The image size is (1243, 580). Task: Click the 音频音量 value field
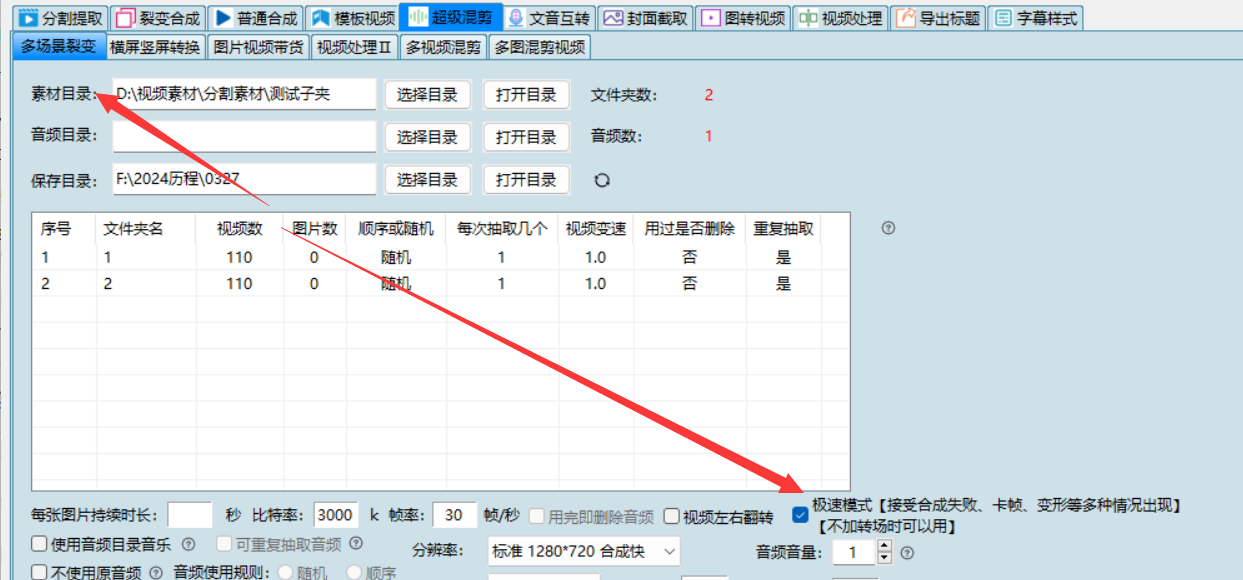pyautogui.click(x=855, y=552)
